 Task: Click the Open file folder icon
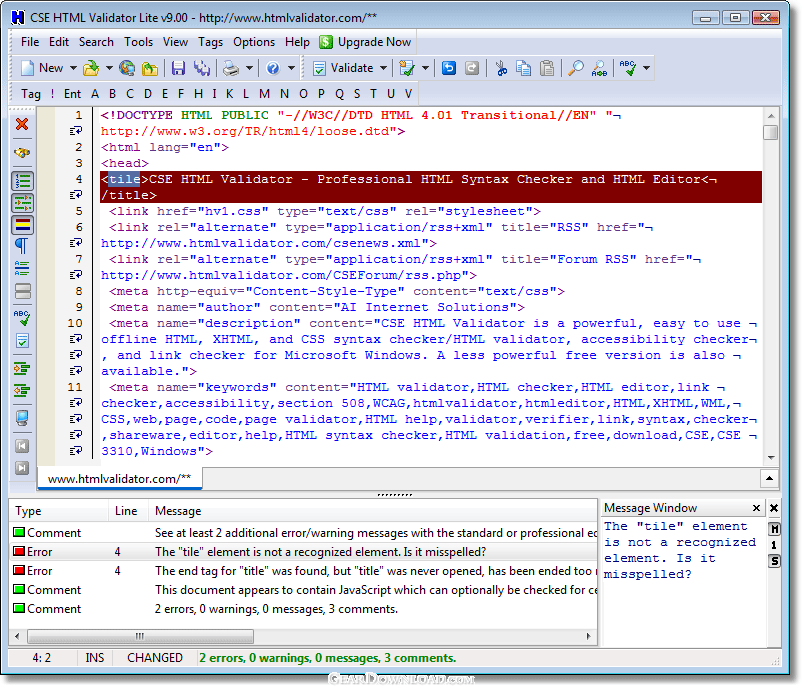pos(91,68)
